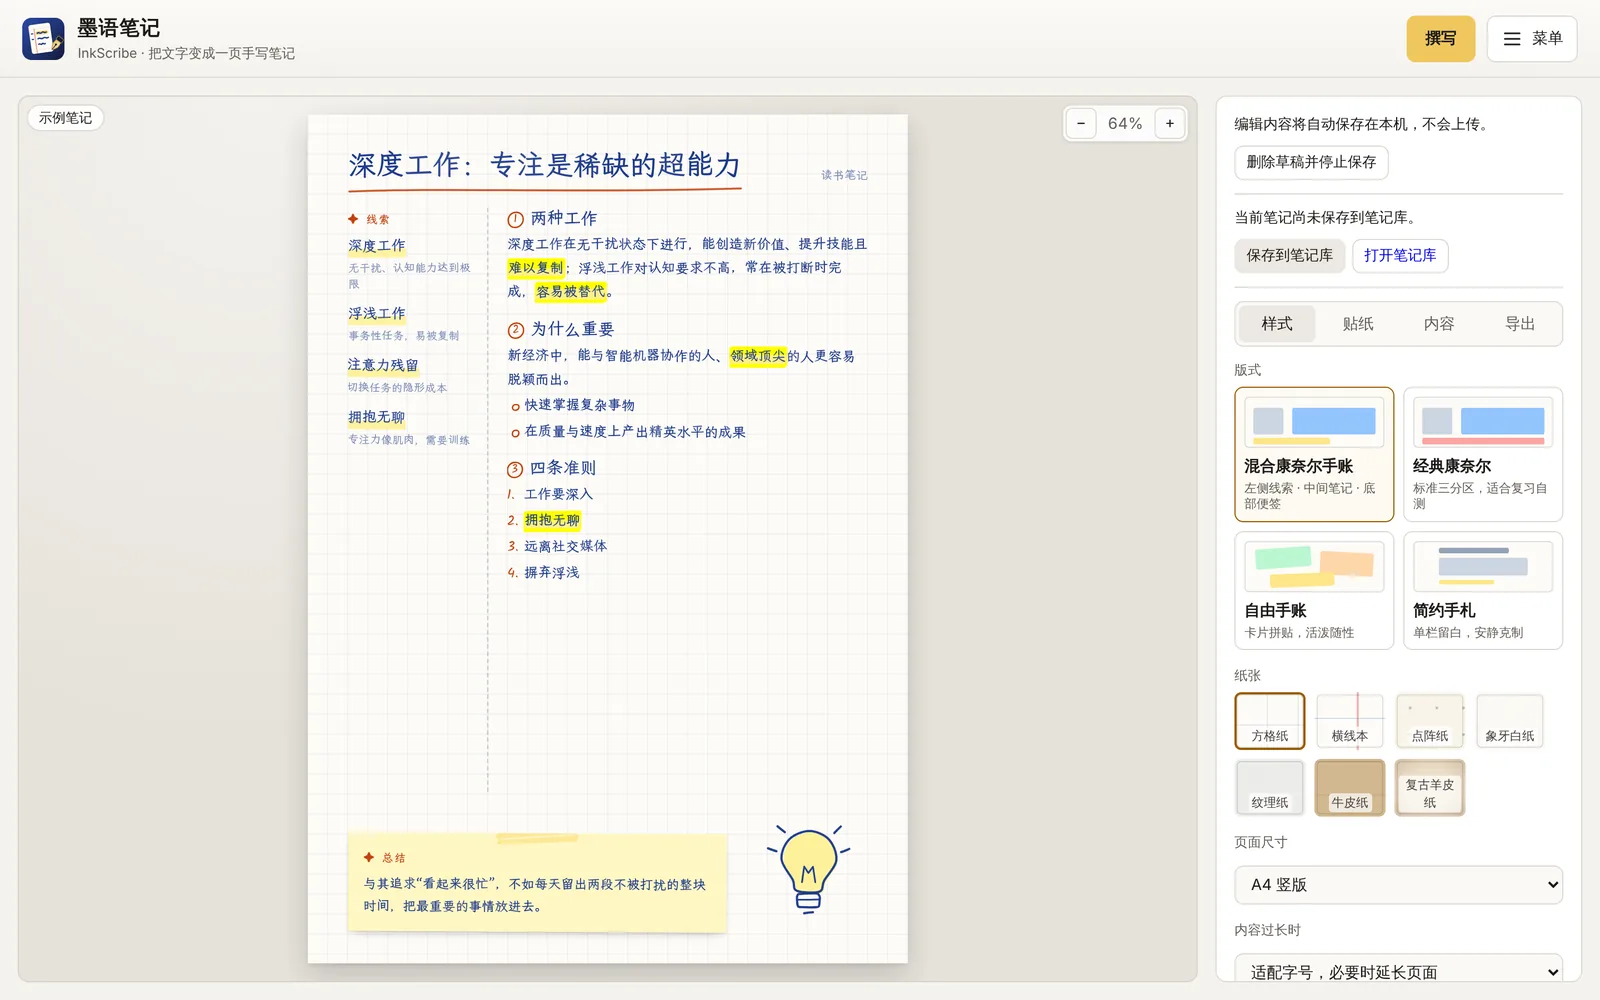Viewport: 1600px width, 1000px height.
Task: Click the circled 2 icon beside 为什么重要
Action: [x=515, y=330]
